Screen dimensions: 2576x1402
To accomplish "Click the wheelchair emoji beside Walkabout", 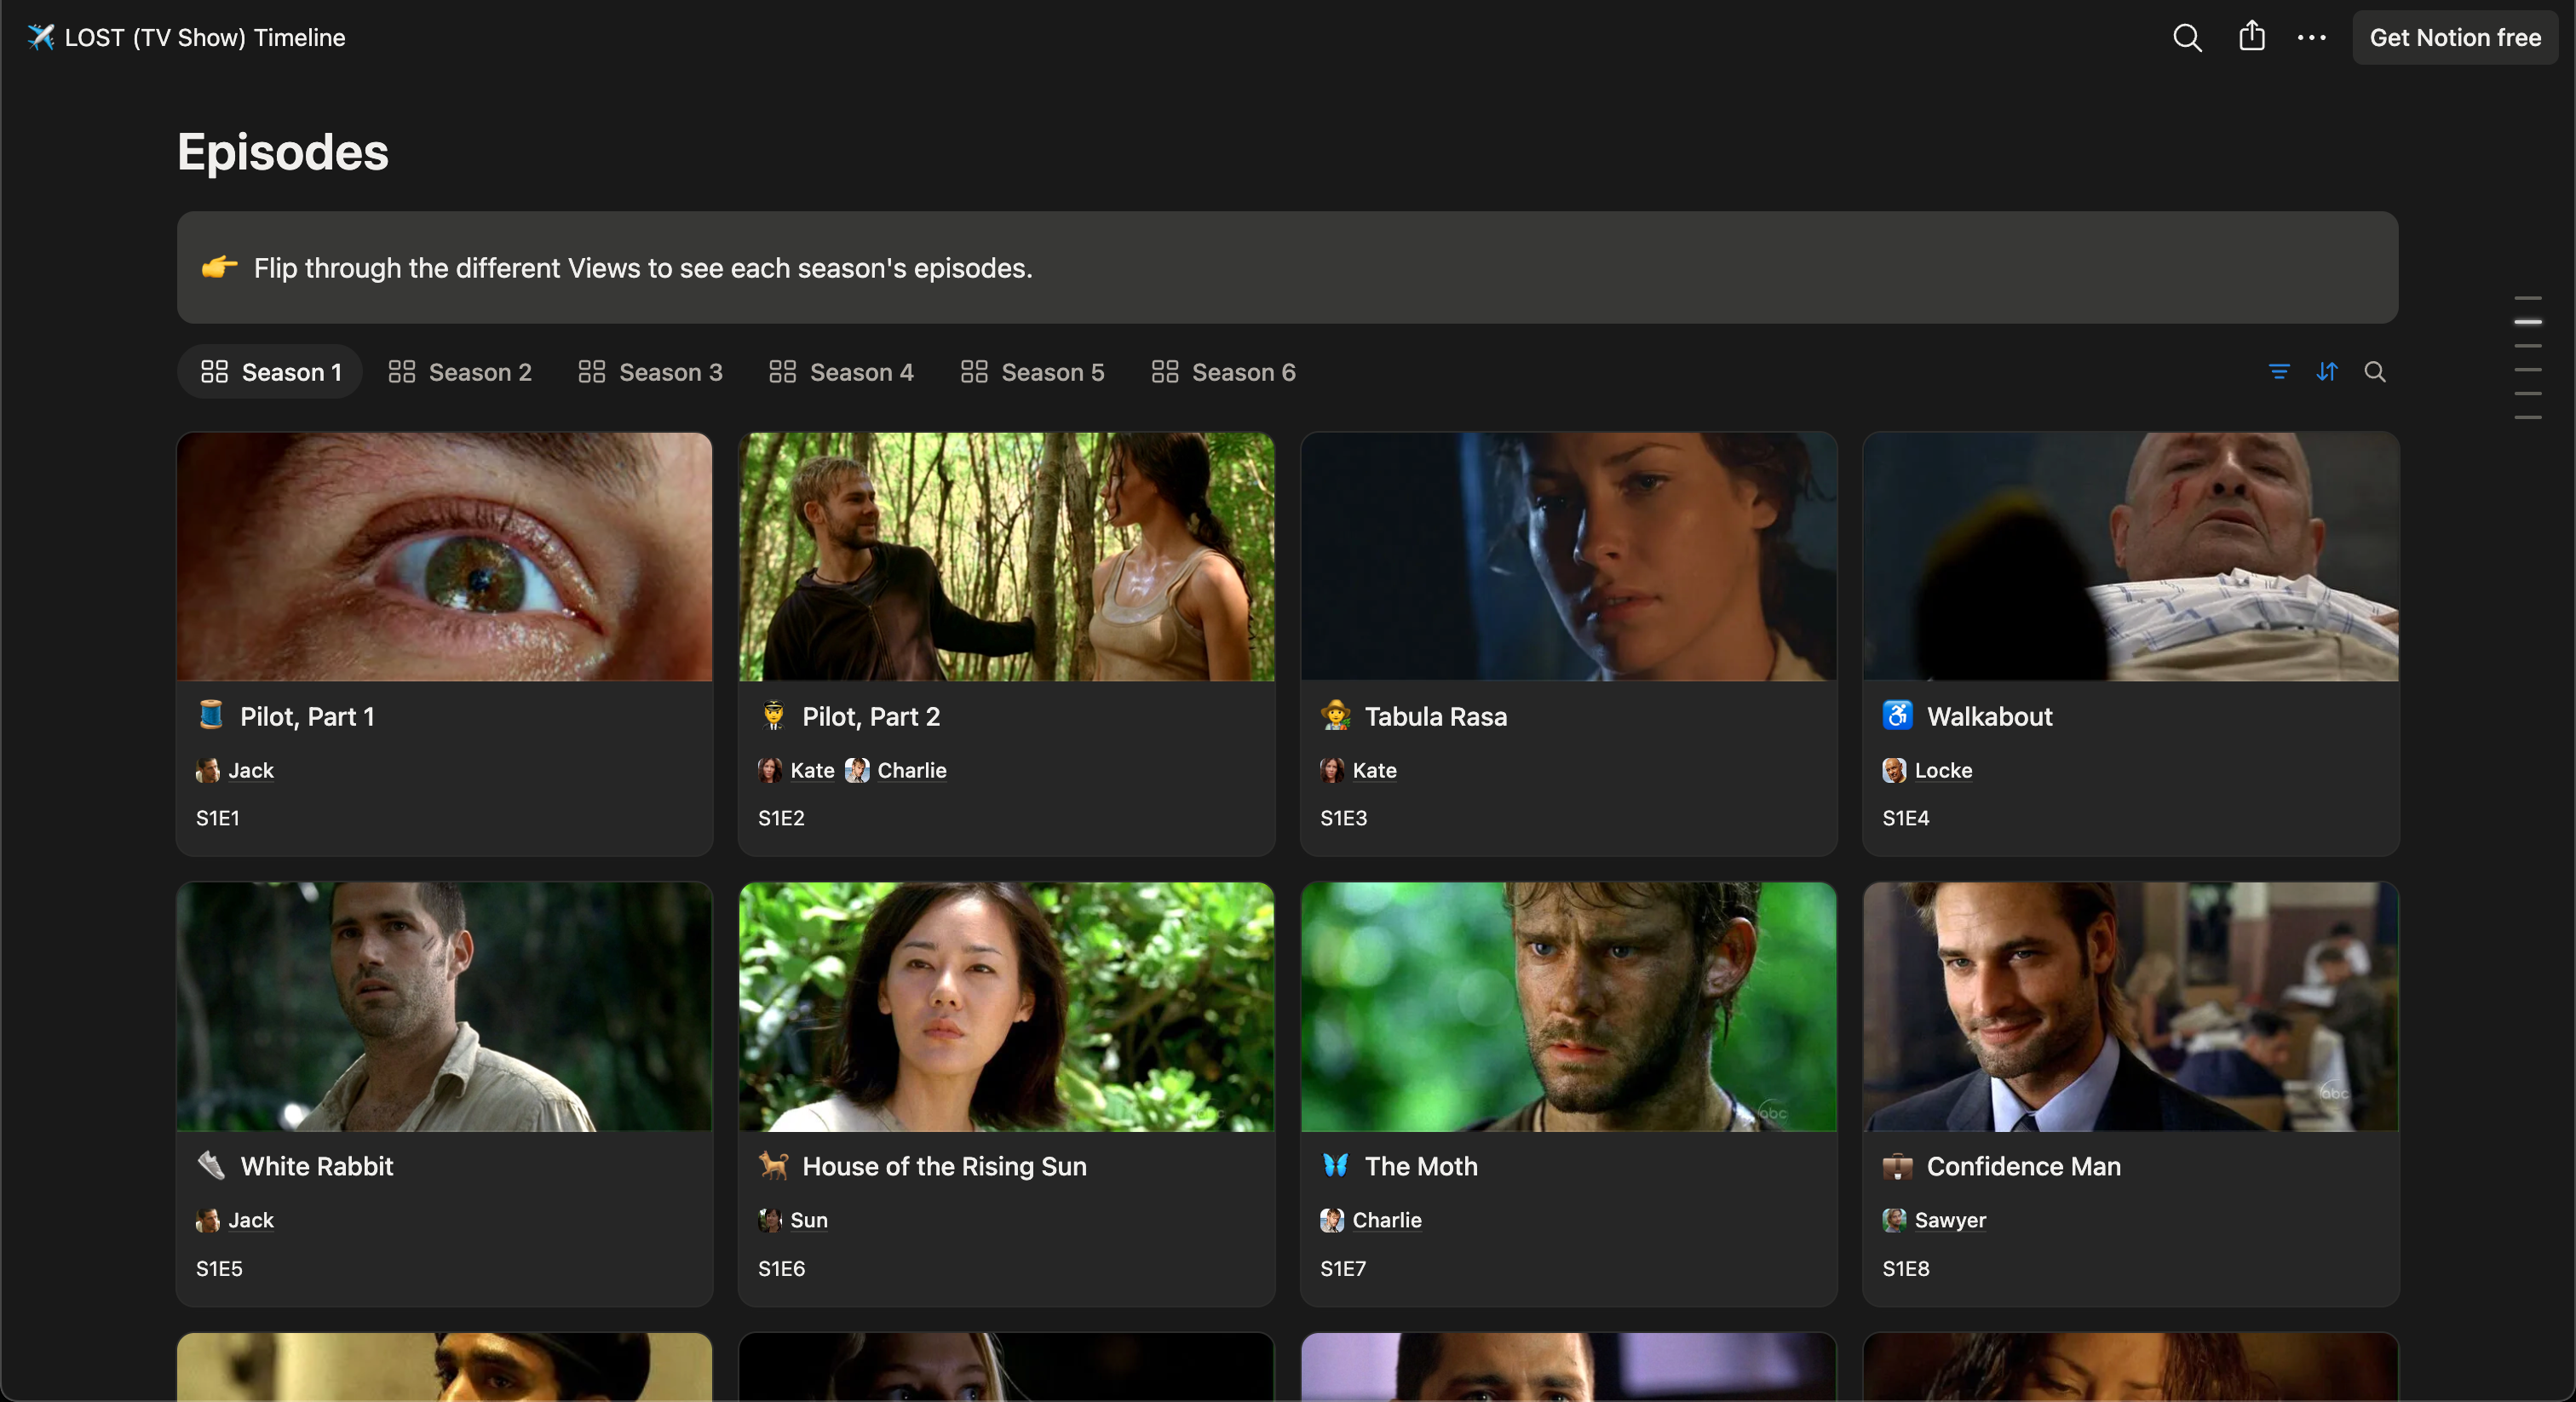I will click(1897, 715).
